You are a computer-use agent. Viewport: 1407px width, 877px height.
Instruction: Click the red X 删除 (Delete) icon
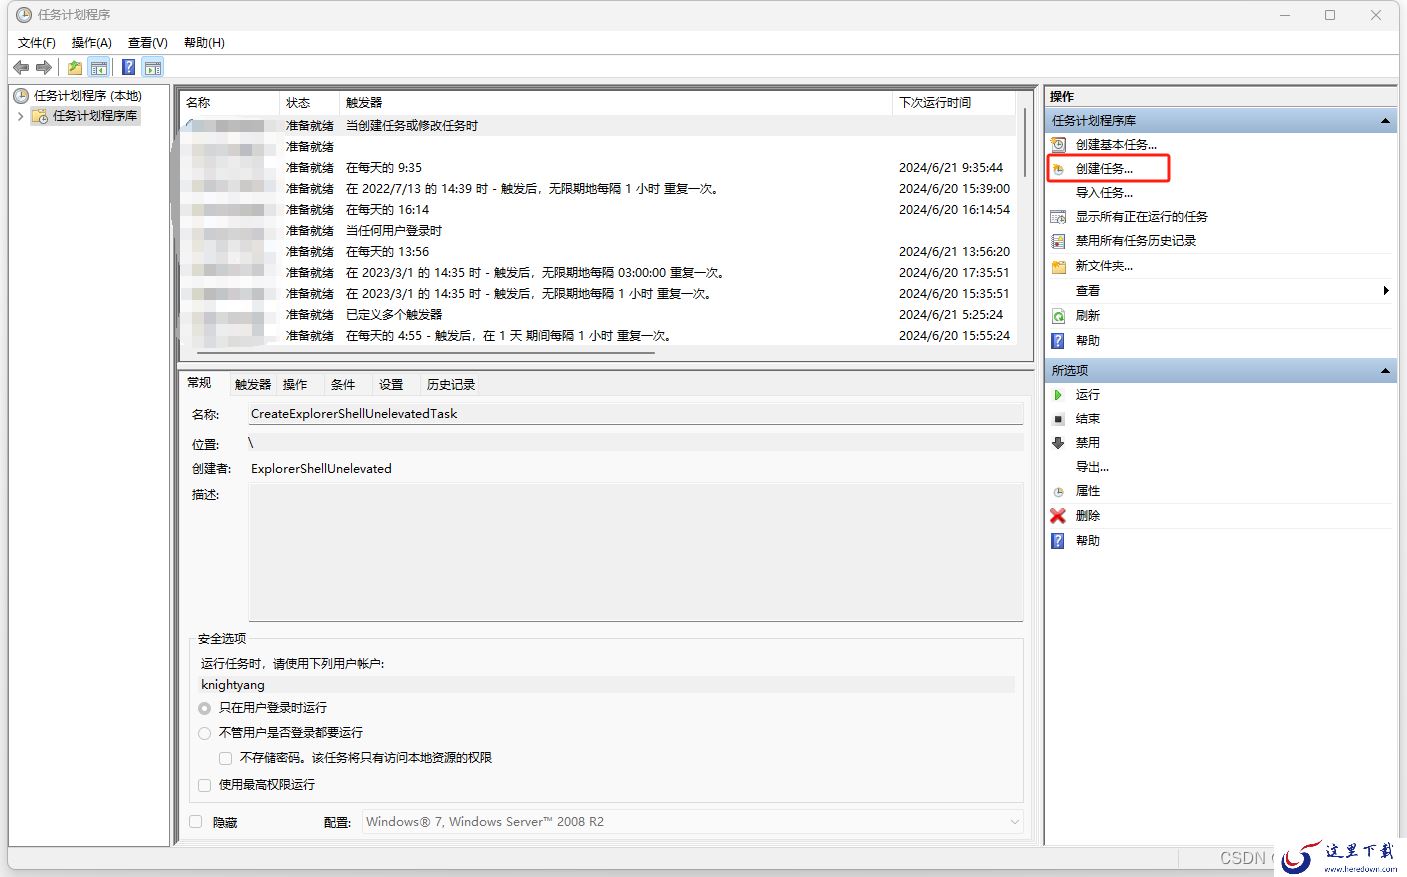[1058, 516]
